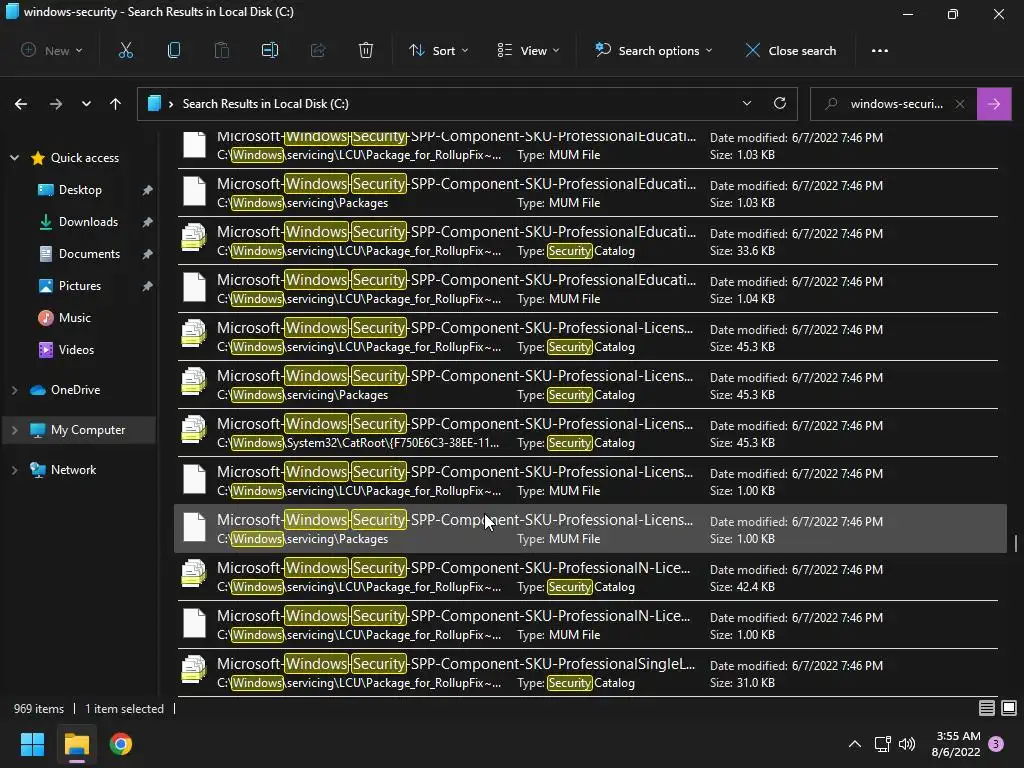Open the Windows Start menu
Viewport: 1024px width, 768px height.
[x=32, y=744]
